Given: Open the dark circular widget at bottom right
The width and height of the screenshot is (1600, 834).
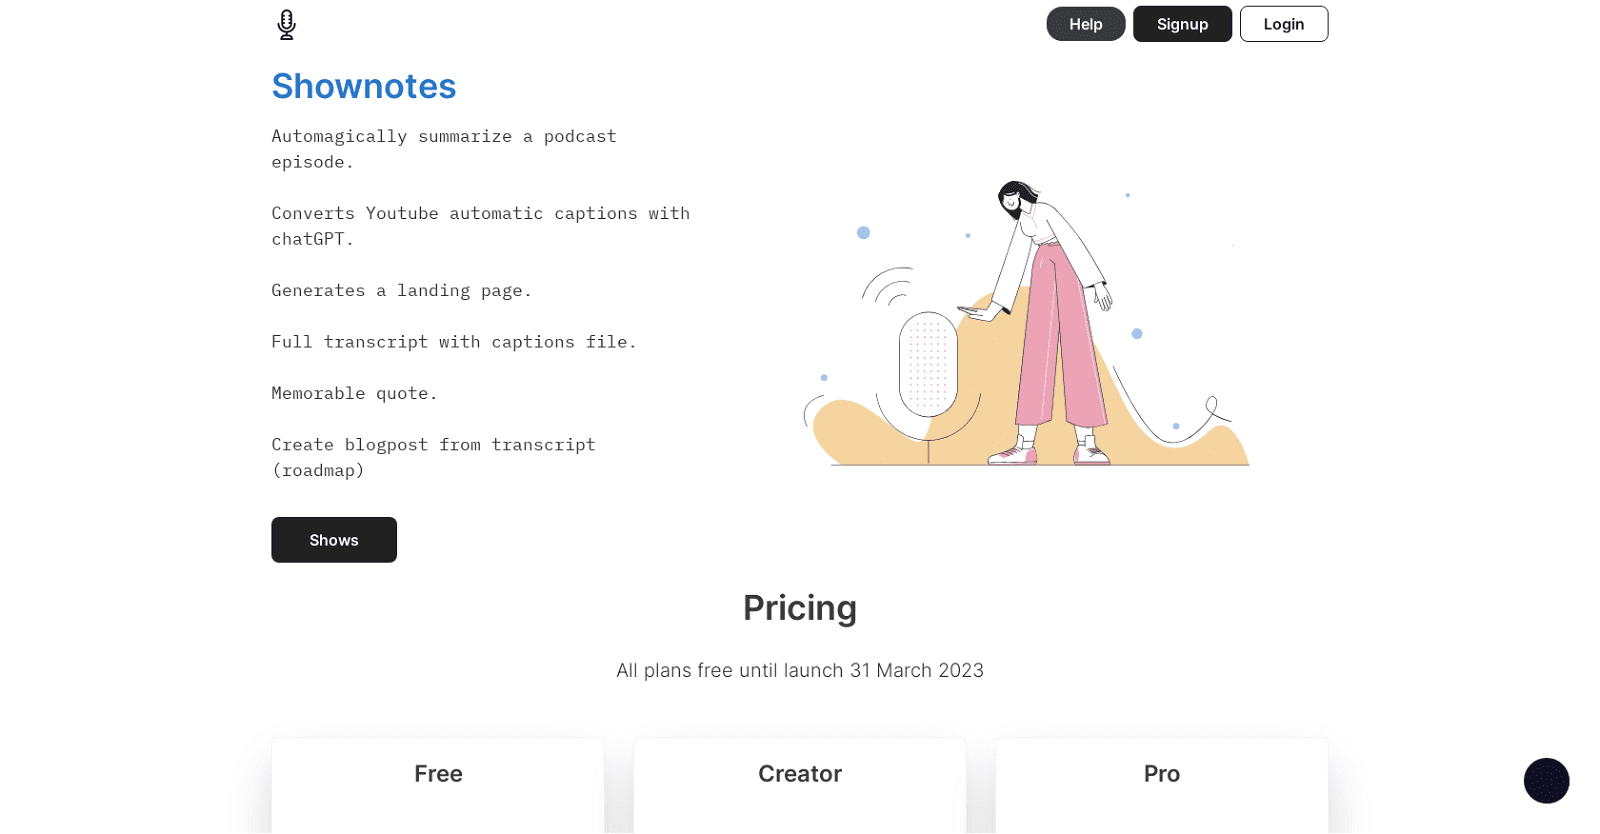Looking at the screenshot, I should pyautogui.click(x=1545, y=781).
